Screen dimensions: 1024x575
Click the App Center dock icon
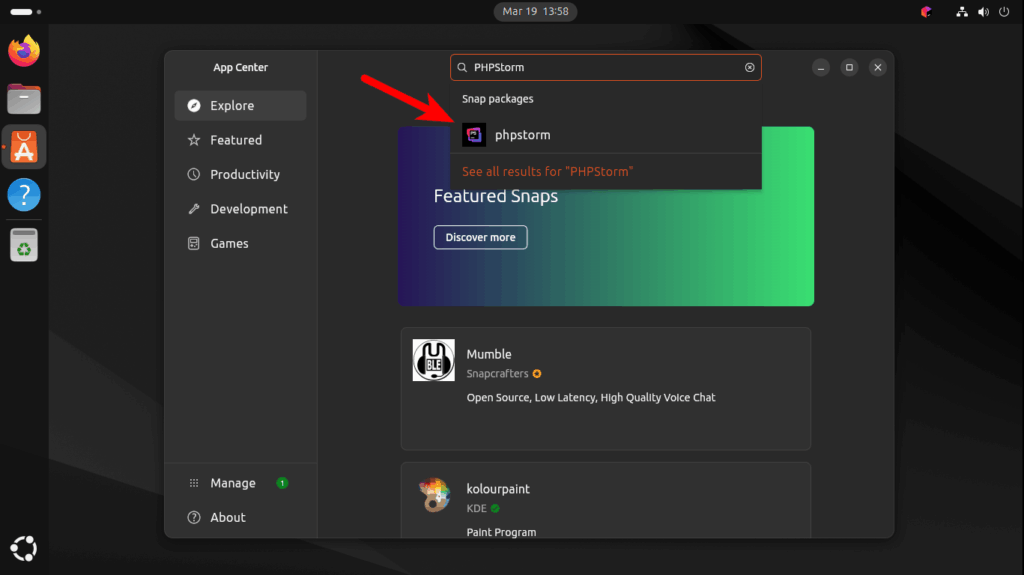click(24, 147)
